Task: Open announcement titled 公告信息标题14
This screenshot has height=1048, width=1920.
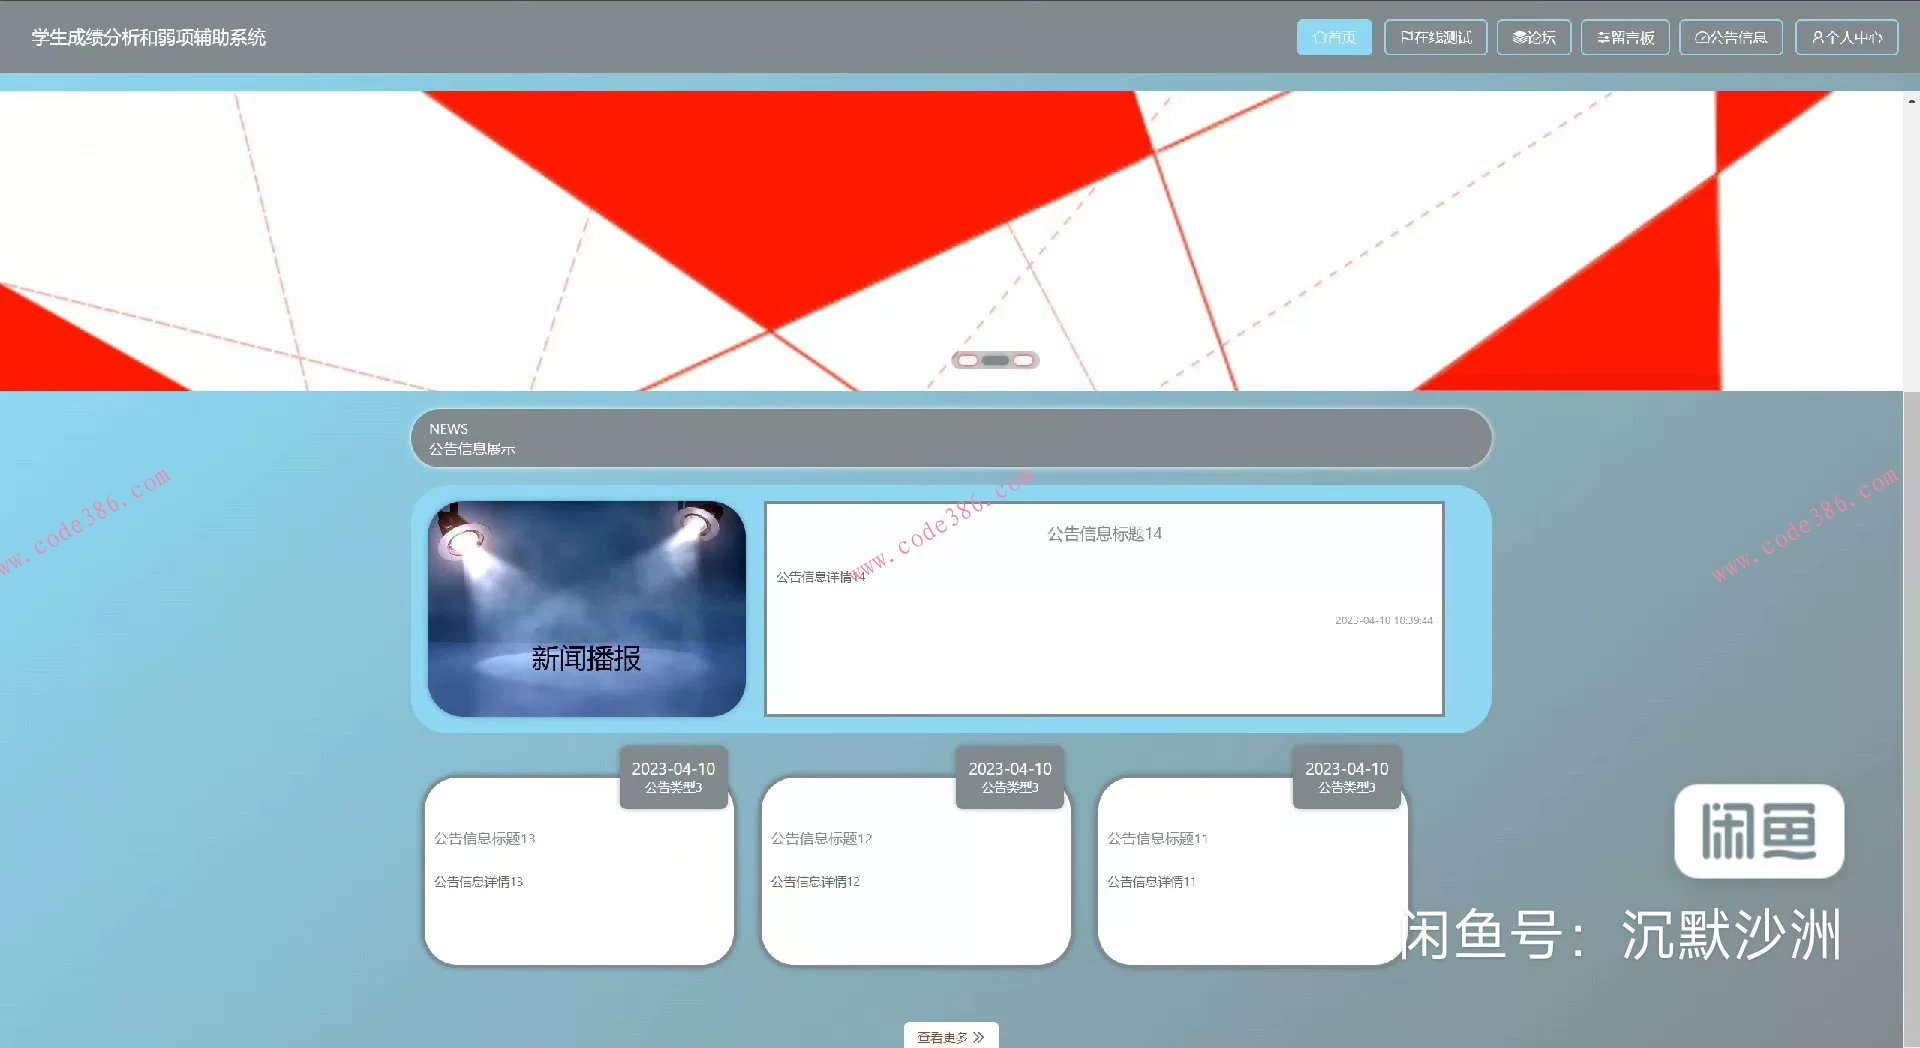Action: click(x=1104, y=534)
